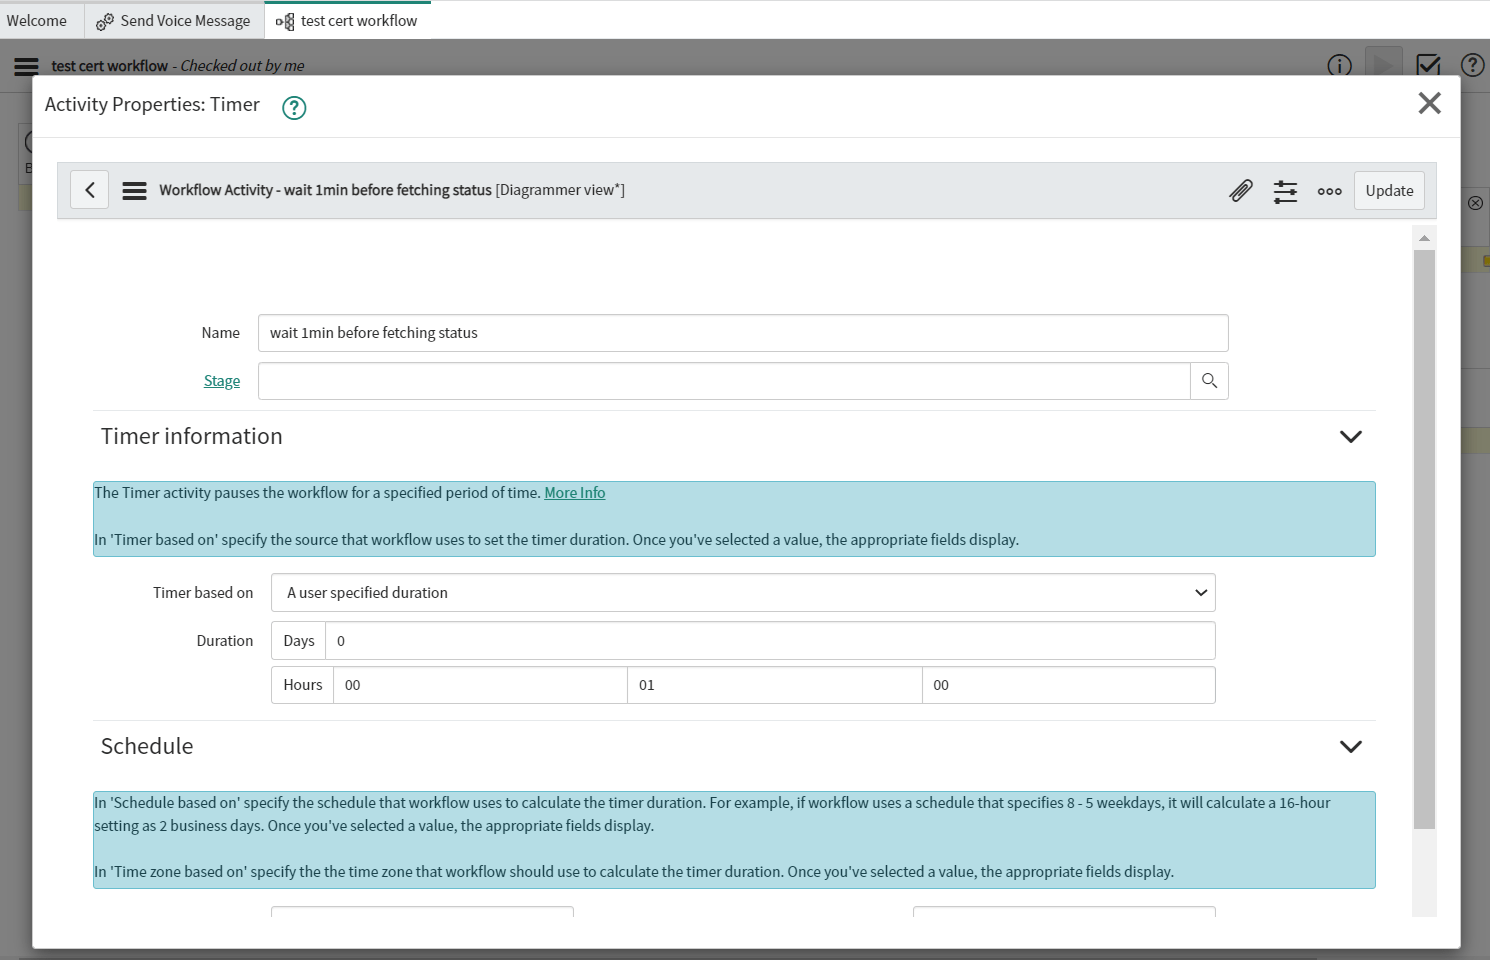The height and width of the screenshot is (960, 1490).
Task: Click the paperclip attachment icon
Action: coord(1241,190)
